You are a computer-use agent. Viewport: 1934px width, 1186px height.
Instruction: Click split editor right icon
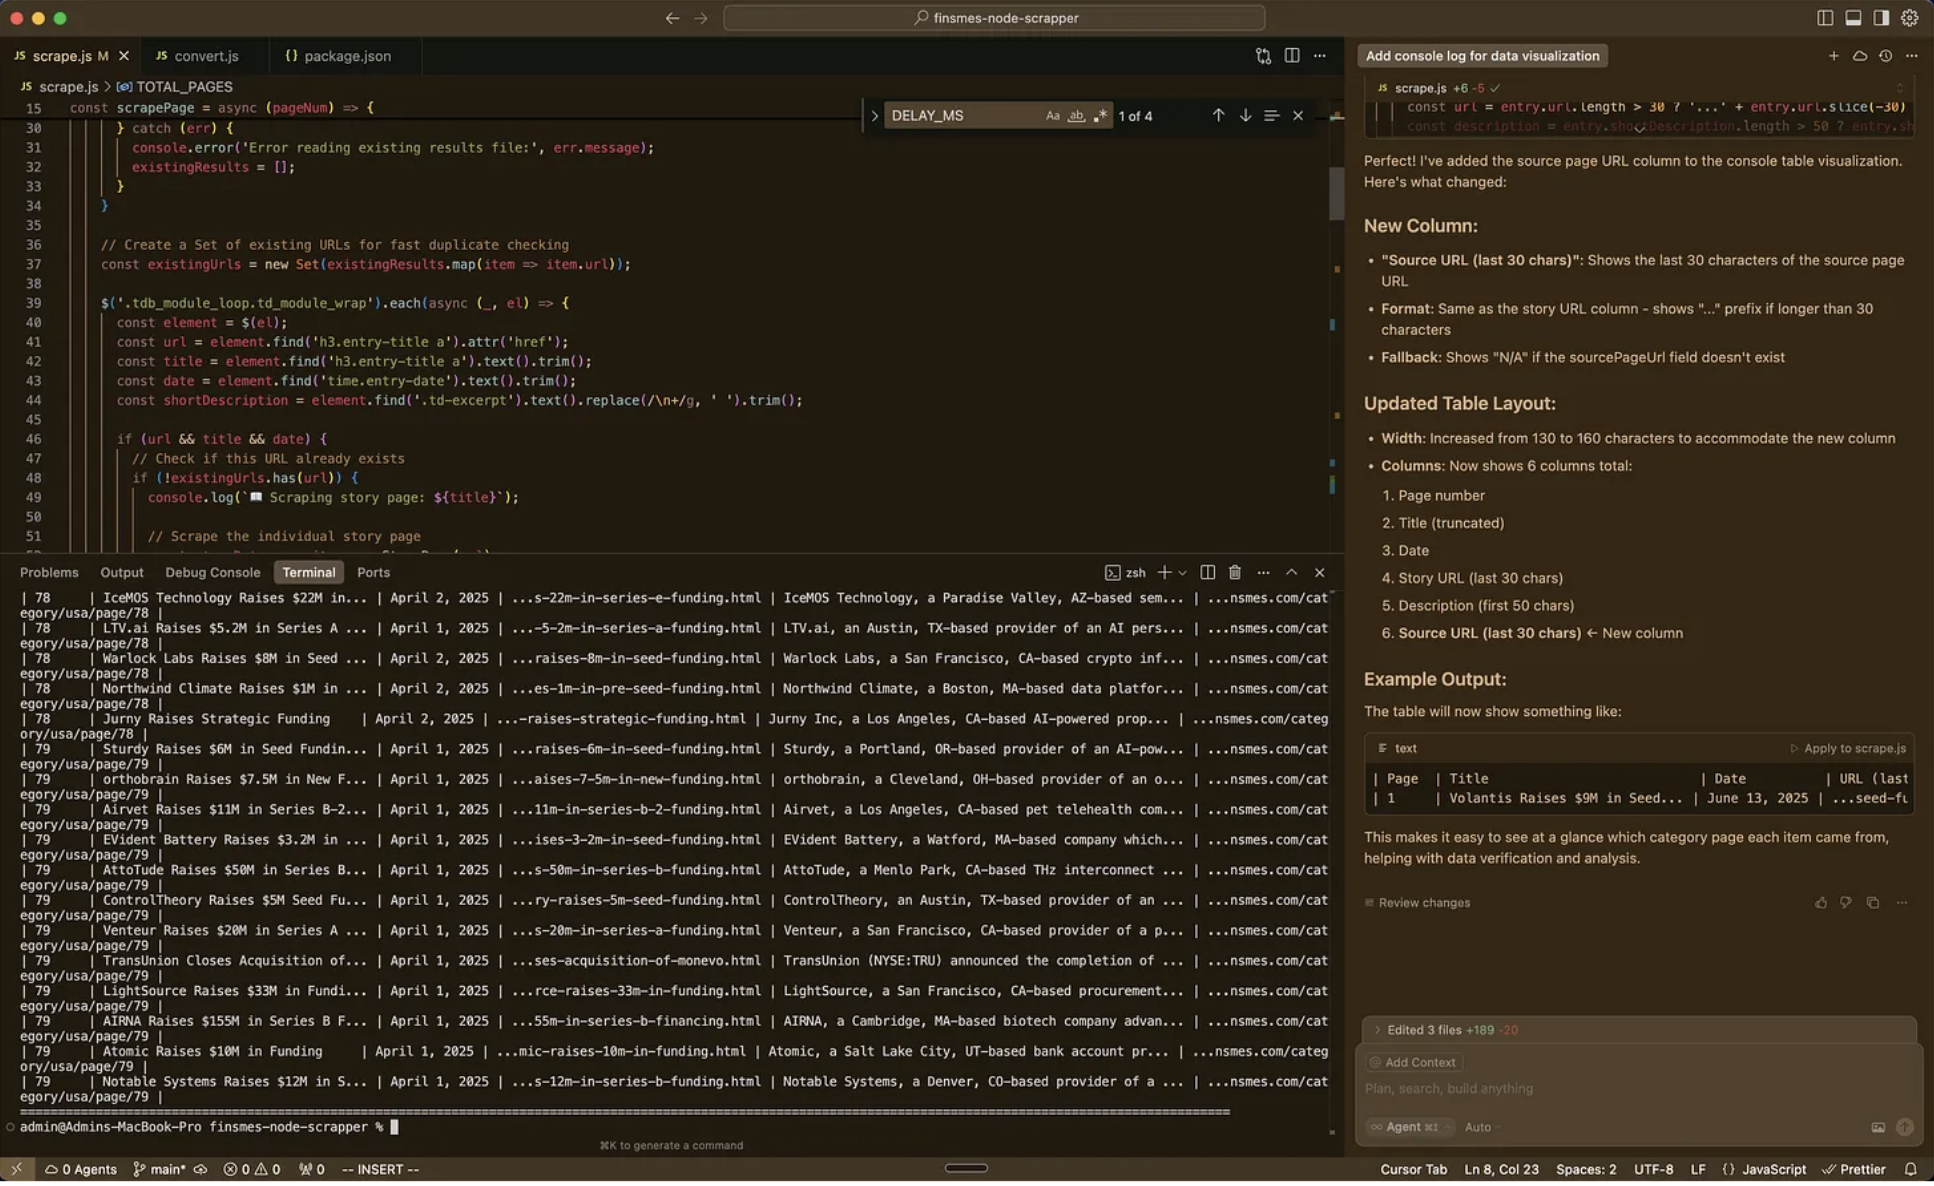[x=1292, y=56]
